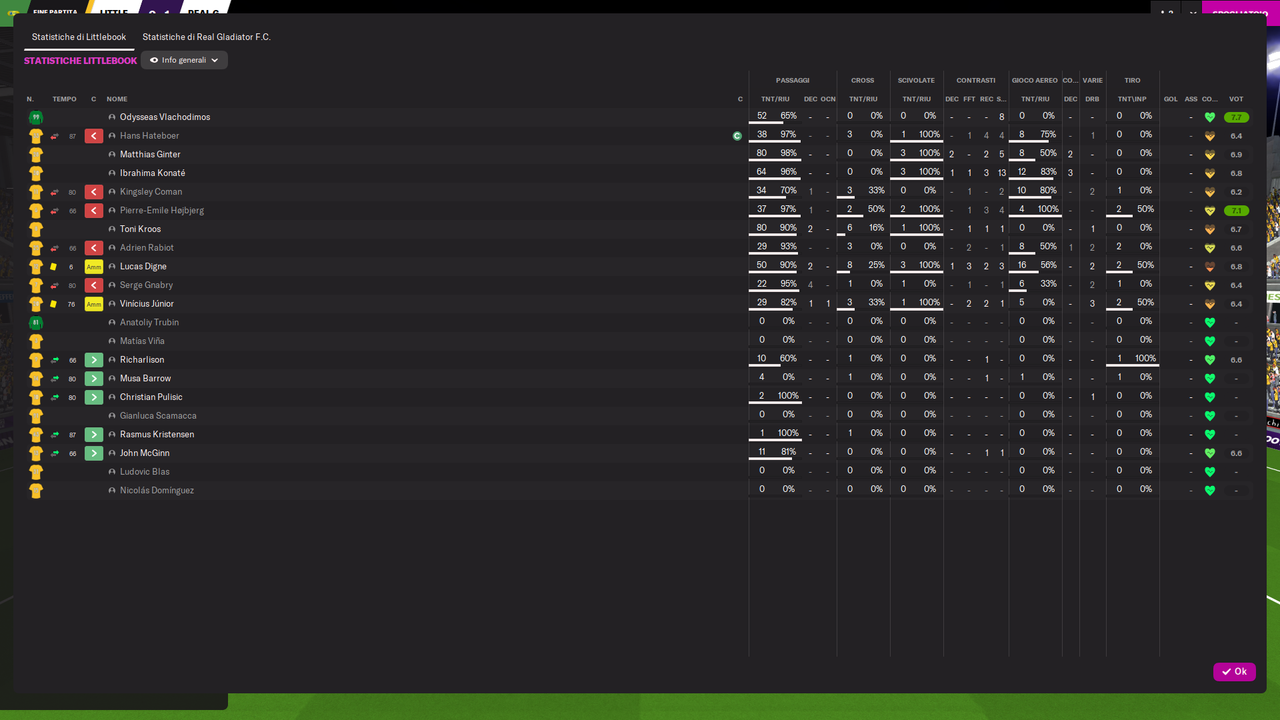Switch to Statistiche di Real Gladiator F.C. tab
Screen dimensions: 1280x720
click(206, 37)
